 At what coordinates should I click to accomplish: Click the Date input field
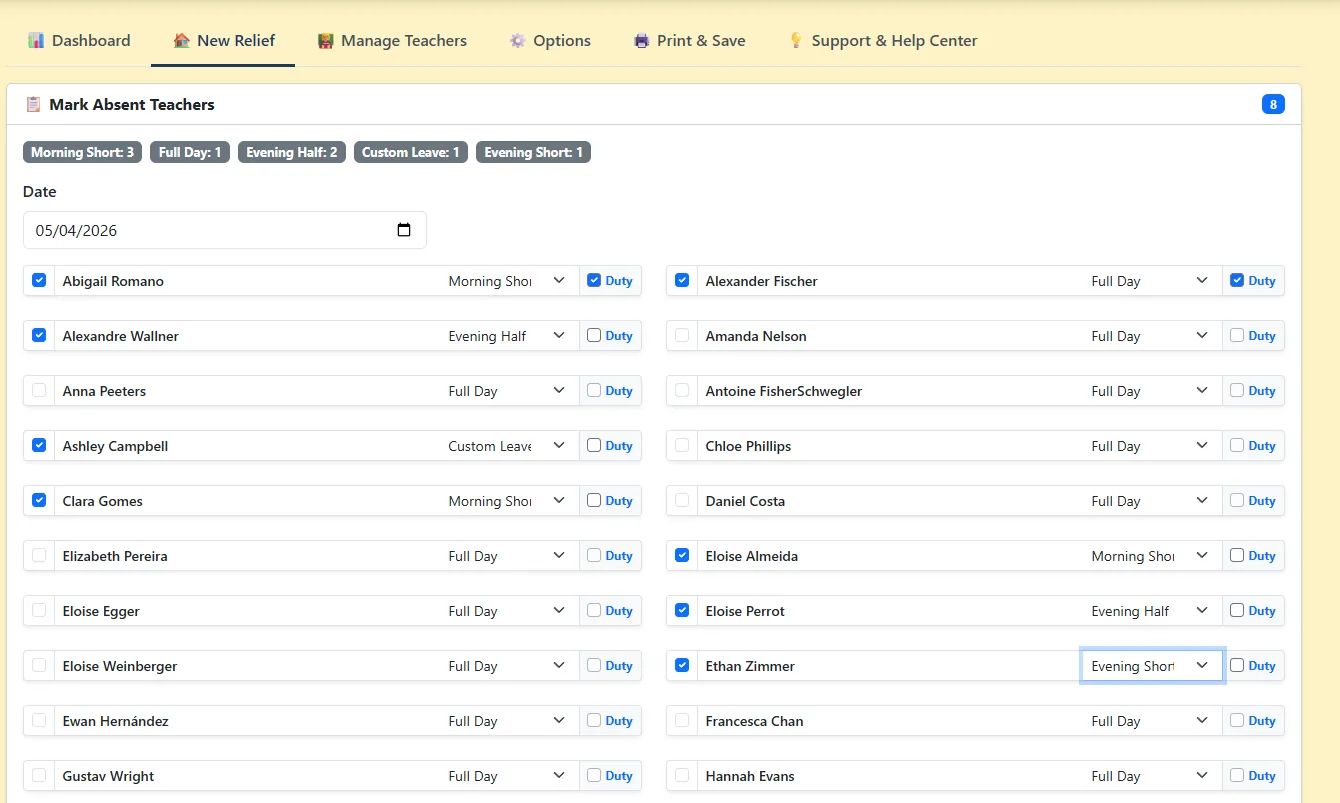click(225, 230)
